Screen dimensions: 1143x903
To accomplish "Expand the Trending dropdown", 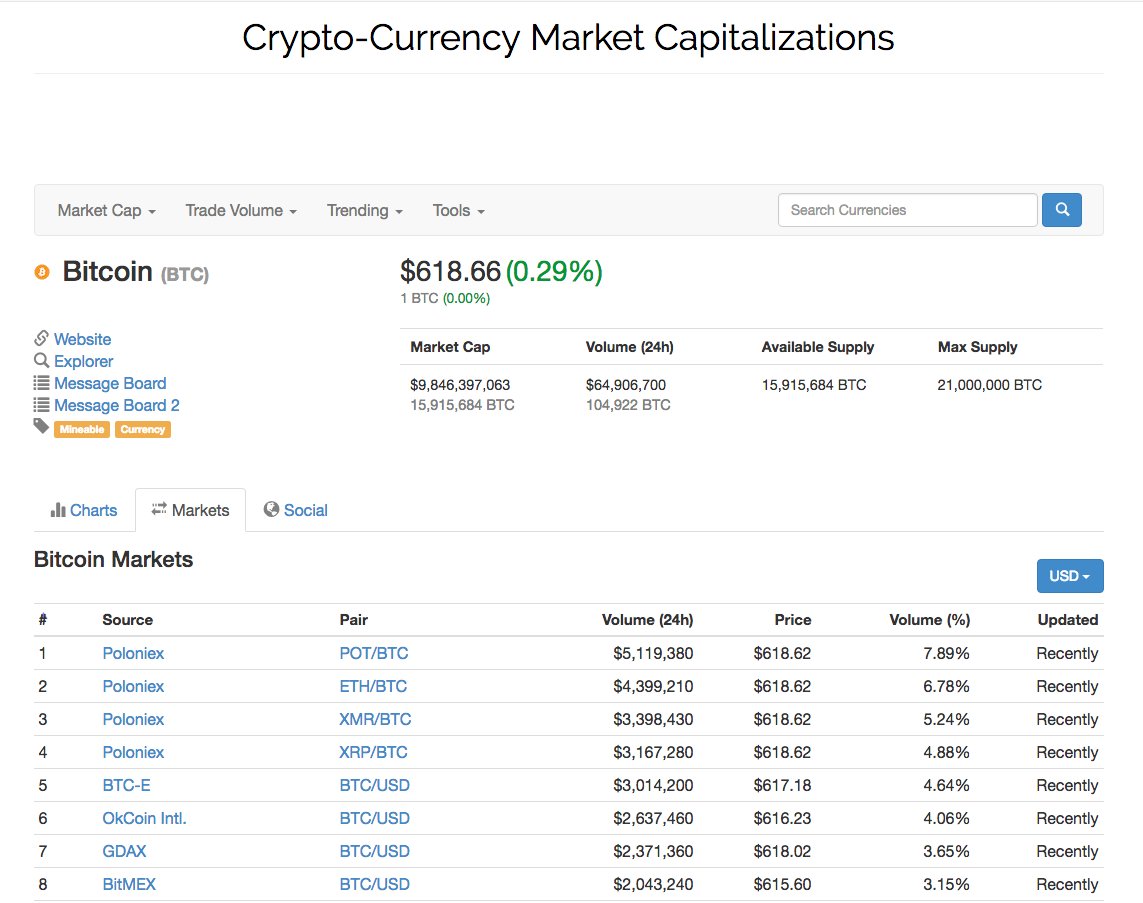I will click(364, 210).
